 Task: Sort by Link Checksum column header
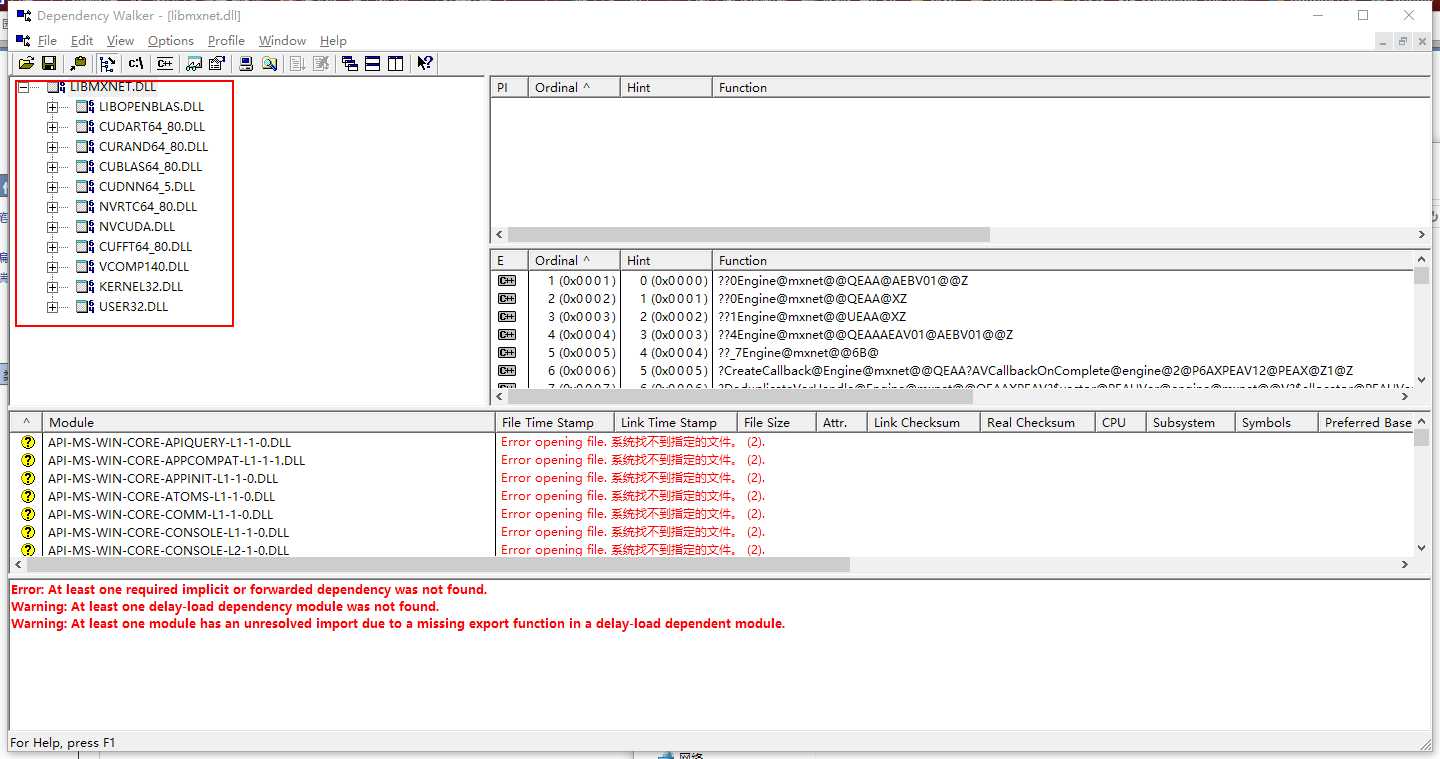point(924,423)
